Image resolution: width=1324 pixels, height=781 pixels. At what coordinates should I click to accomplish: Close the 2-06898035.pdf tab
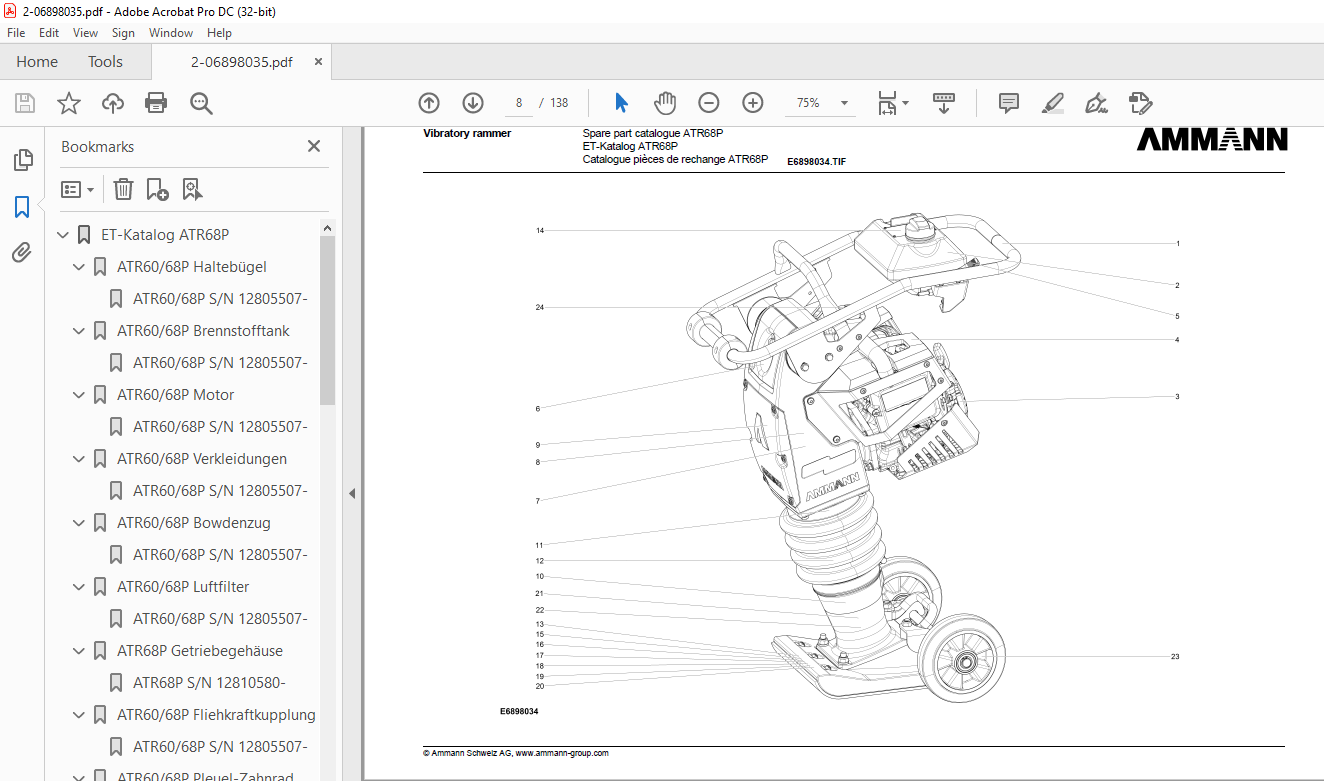click(319, 62)
